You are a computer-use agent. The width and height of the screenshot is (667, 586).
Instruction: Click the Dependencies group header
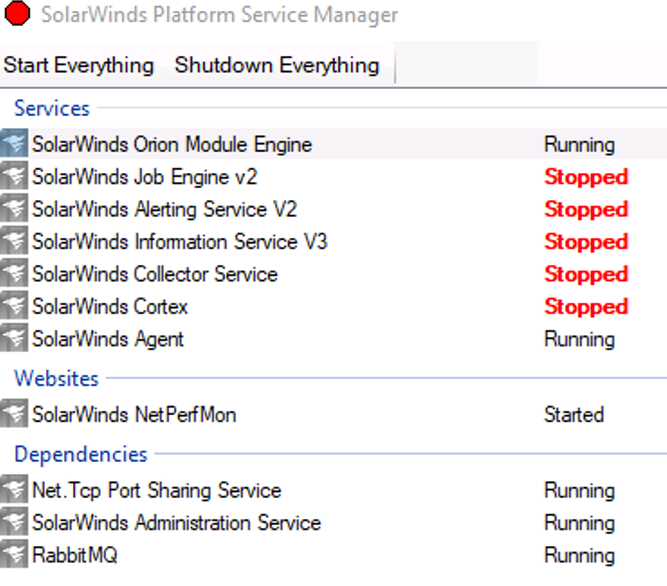coord(80,454)
